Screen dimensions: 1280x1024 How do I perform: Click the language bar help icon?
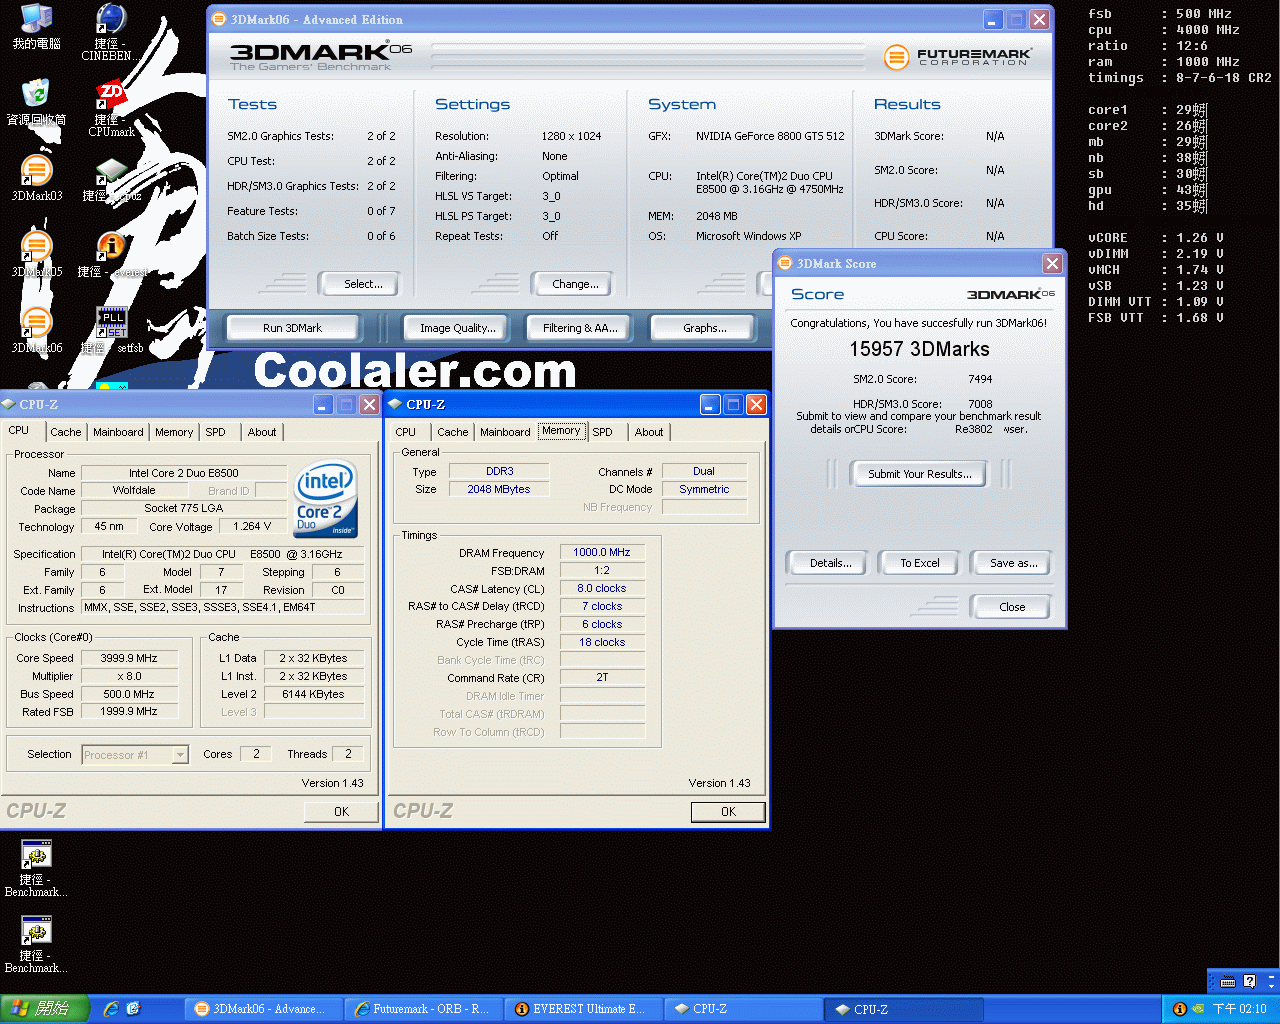click(1249, 982)
